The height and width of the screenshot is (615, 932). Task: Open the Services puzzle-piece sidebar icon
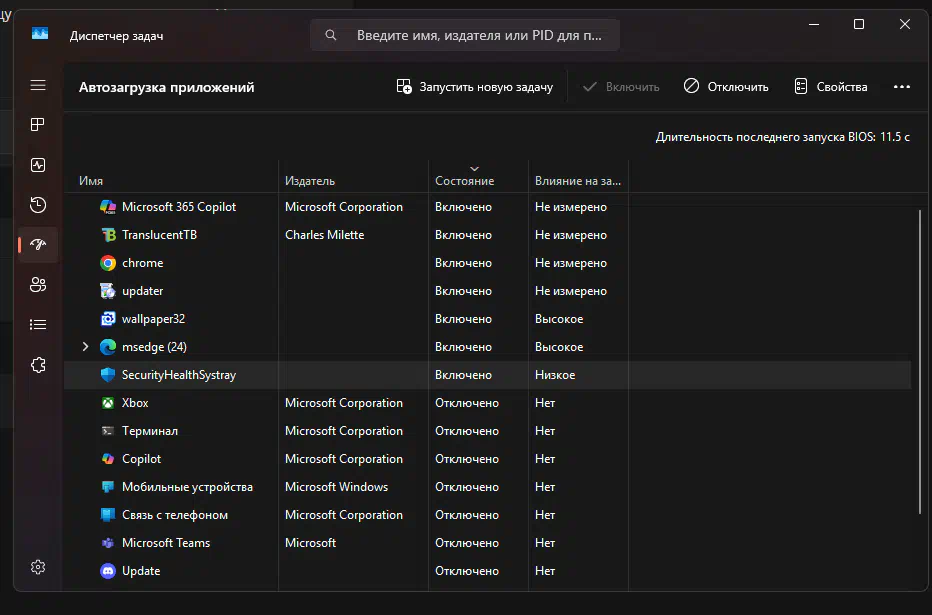coord(38,365)
